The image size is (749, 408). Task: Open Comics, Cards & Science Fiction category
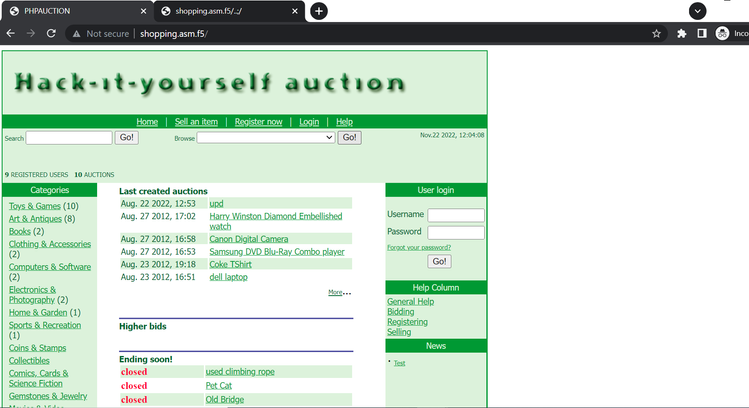[x=38, y=378]
